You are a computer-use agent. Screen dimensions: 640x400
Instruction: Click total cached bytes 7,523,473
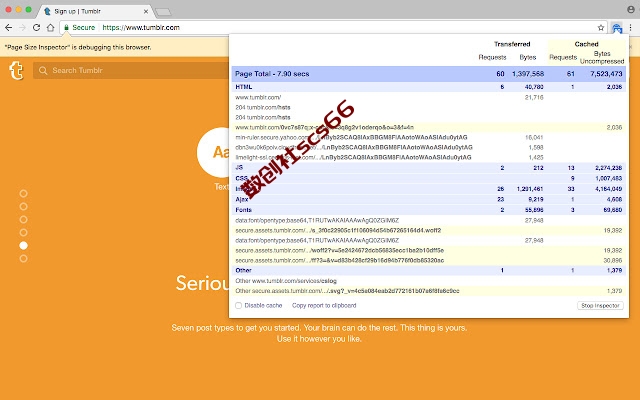click(x=606, y=74)
